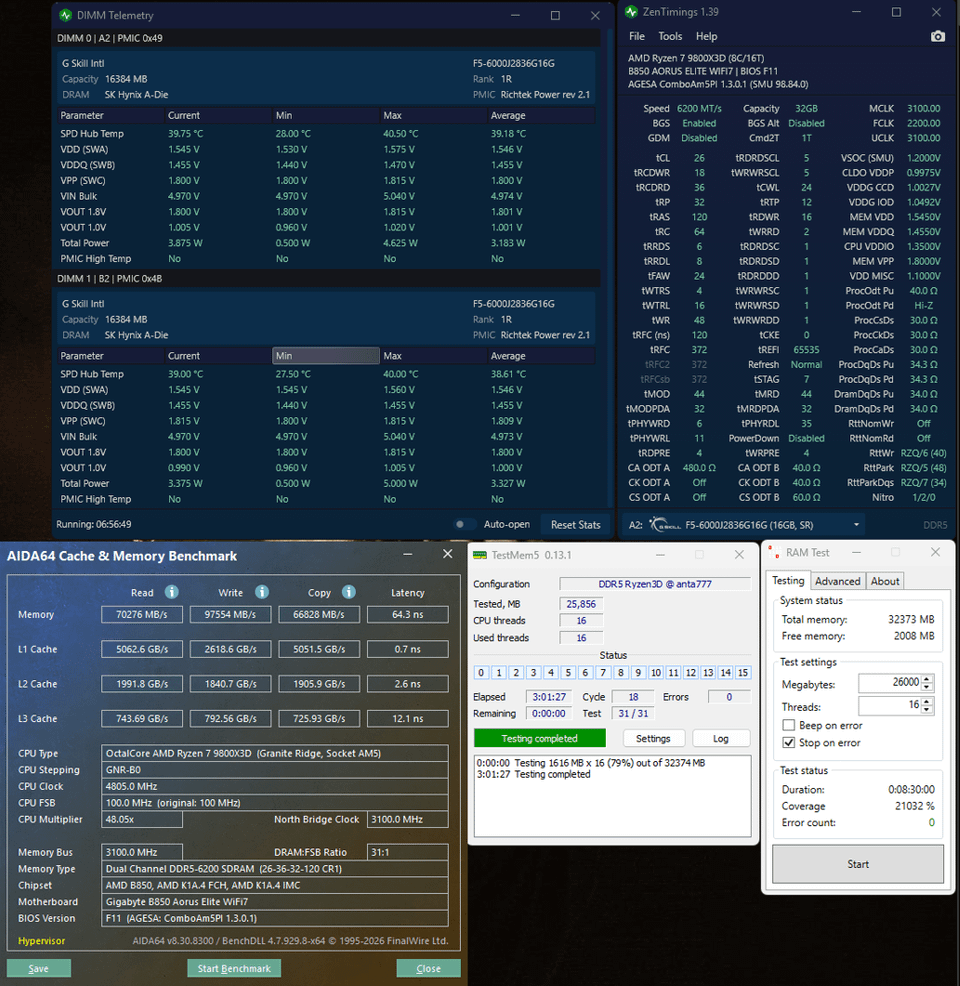Click the TestMem5 title bar icon
Viewport: 960px width, 986px height.
pyautogui.click(x=480, y=555)
